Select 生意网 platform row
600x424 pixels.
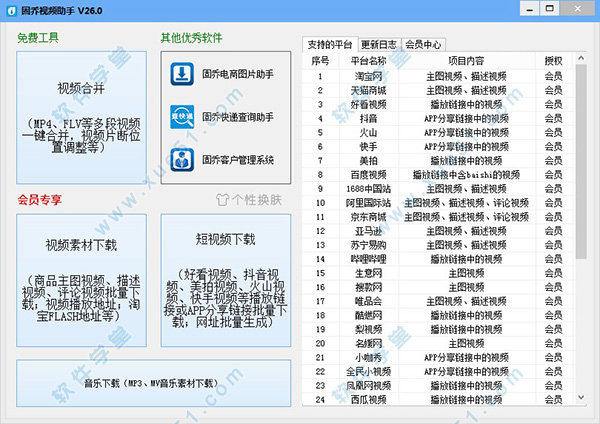tap(438, 273)
